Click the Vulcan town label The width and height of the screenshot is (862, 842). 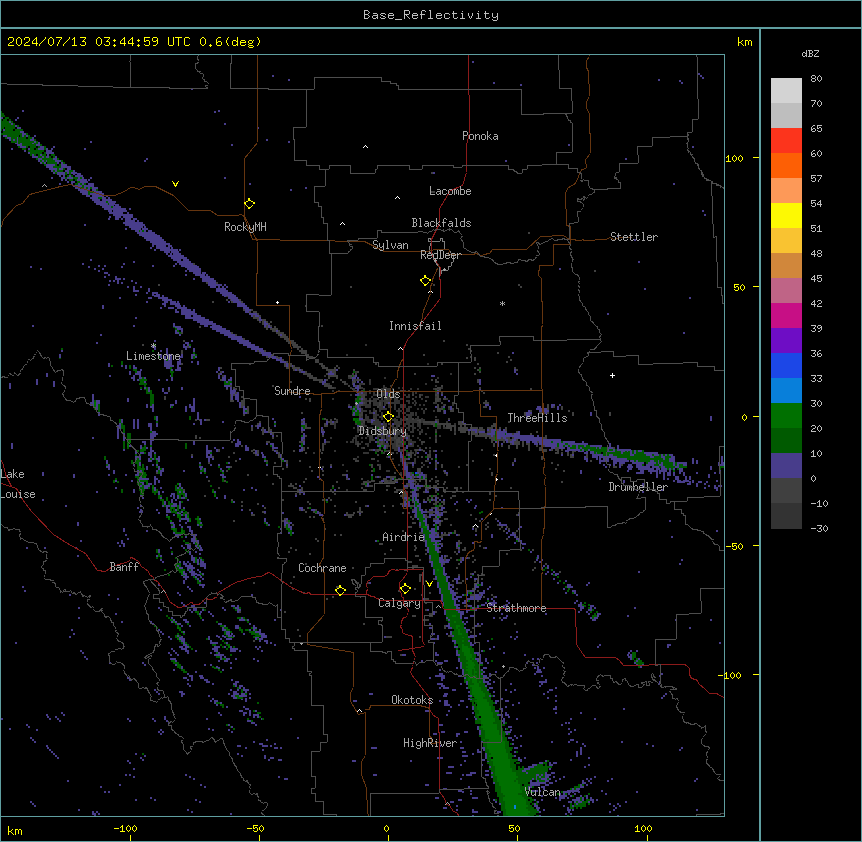click(543, 792)
